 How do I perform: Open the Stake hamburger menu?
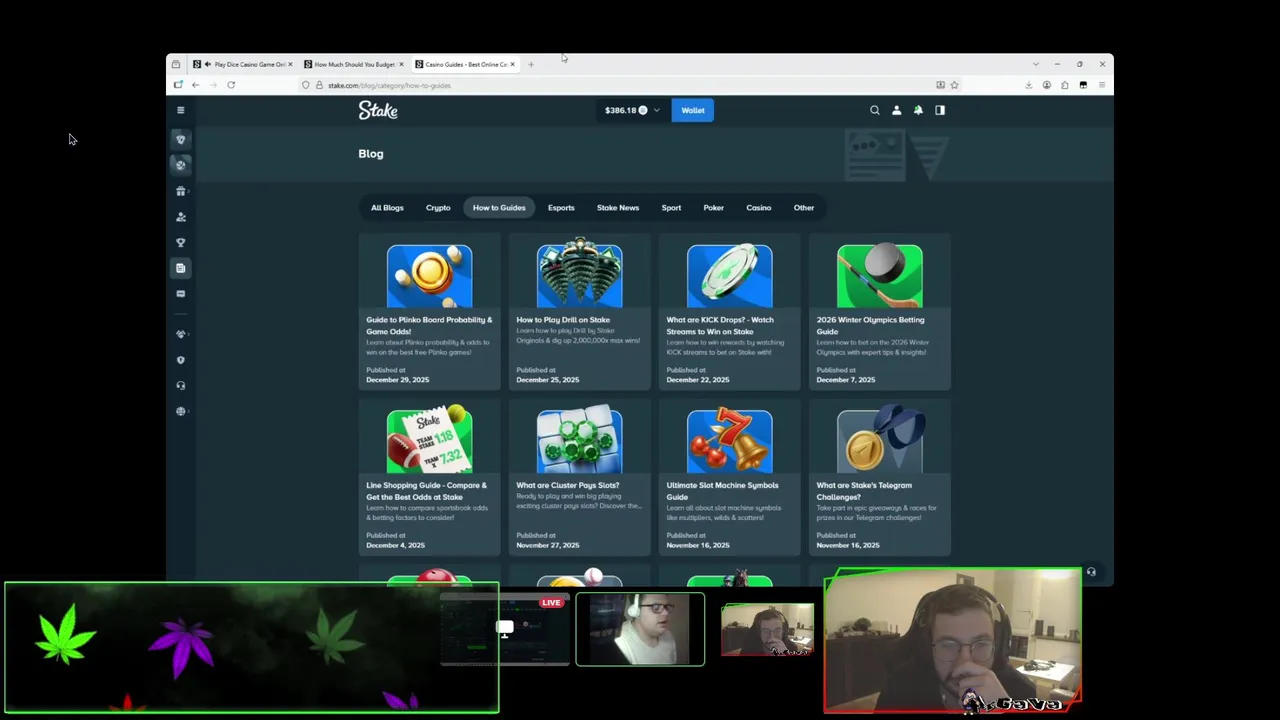point(180,110)
